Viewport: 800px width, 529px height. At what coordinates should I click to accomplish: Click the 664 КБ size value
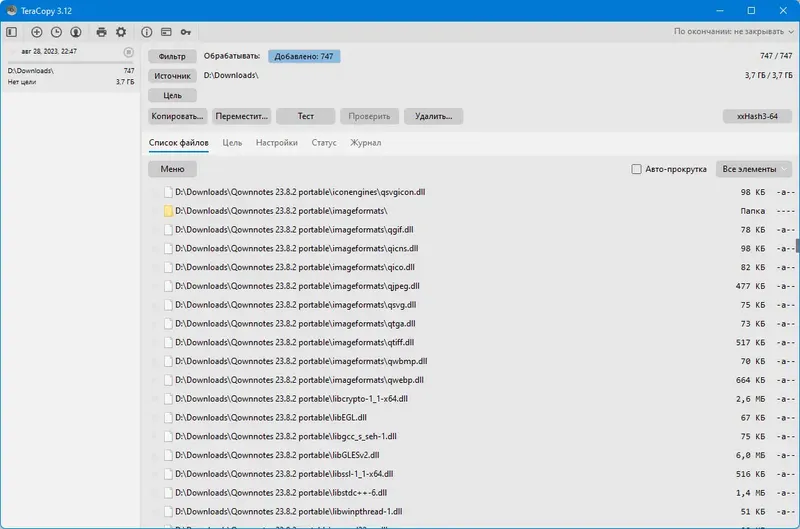click(x=751, y=380)
